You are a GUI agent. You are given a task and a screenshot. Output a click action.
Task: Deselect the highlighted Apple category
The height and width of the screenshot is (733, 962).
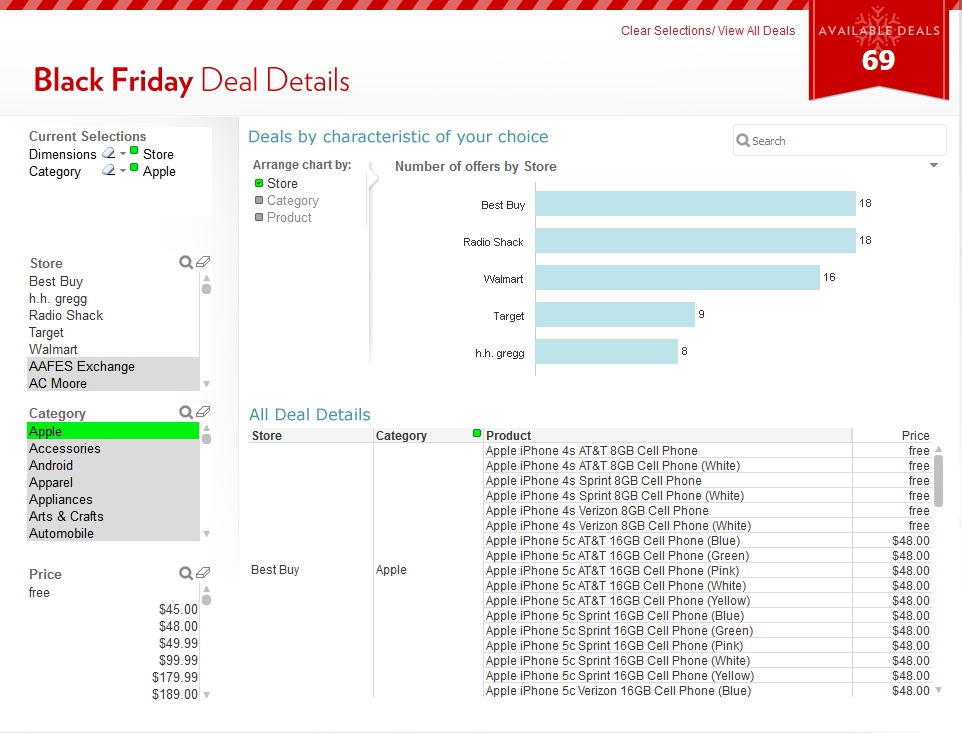pos(114,431)
